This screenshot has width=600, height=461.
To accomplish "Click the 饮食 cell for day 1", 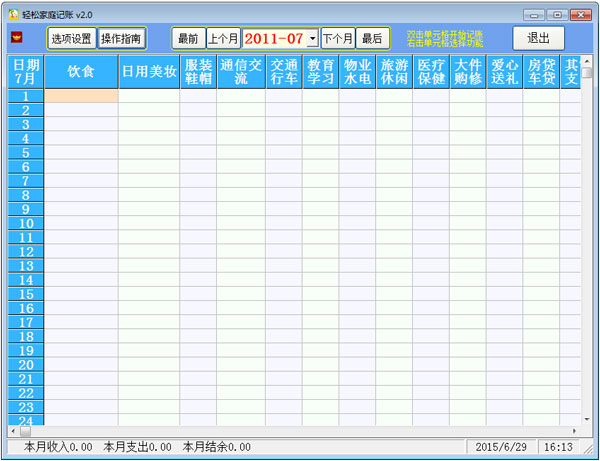I will (81, 96).
